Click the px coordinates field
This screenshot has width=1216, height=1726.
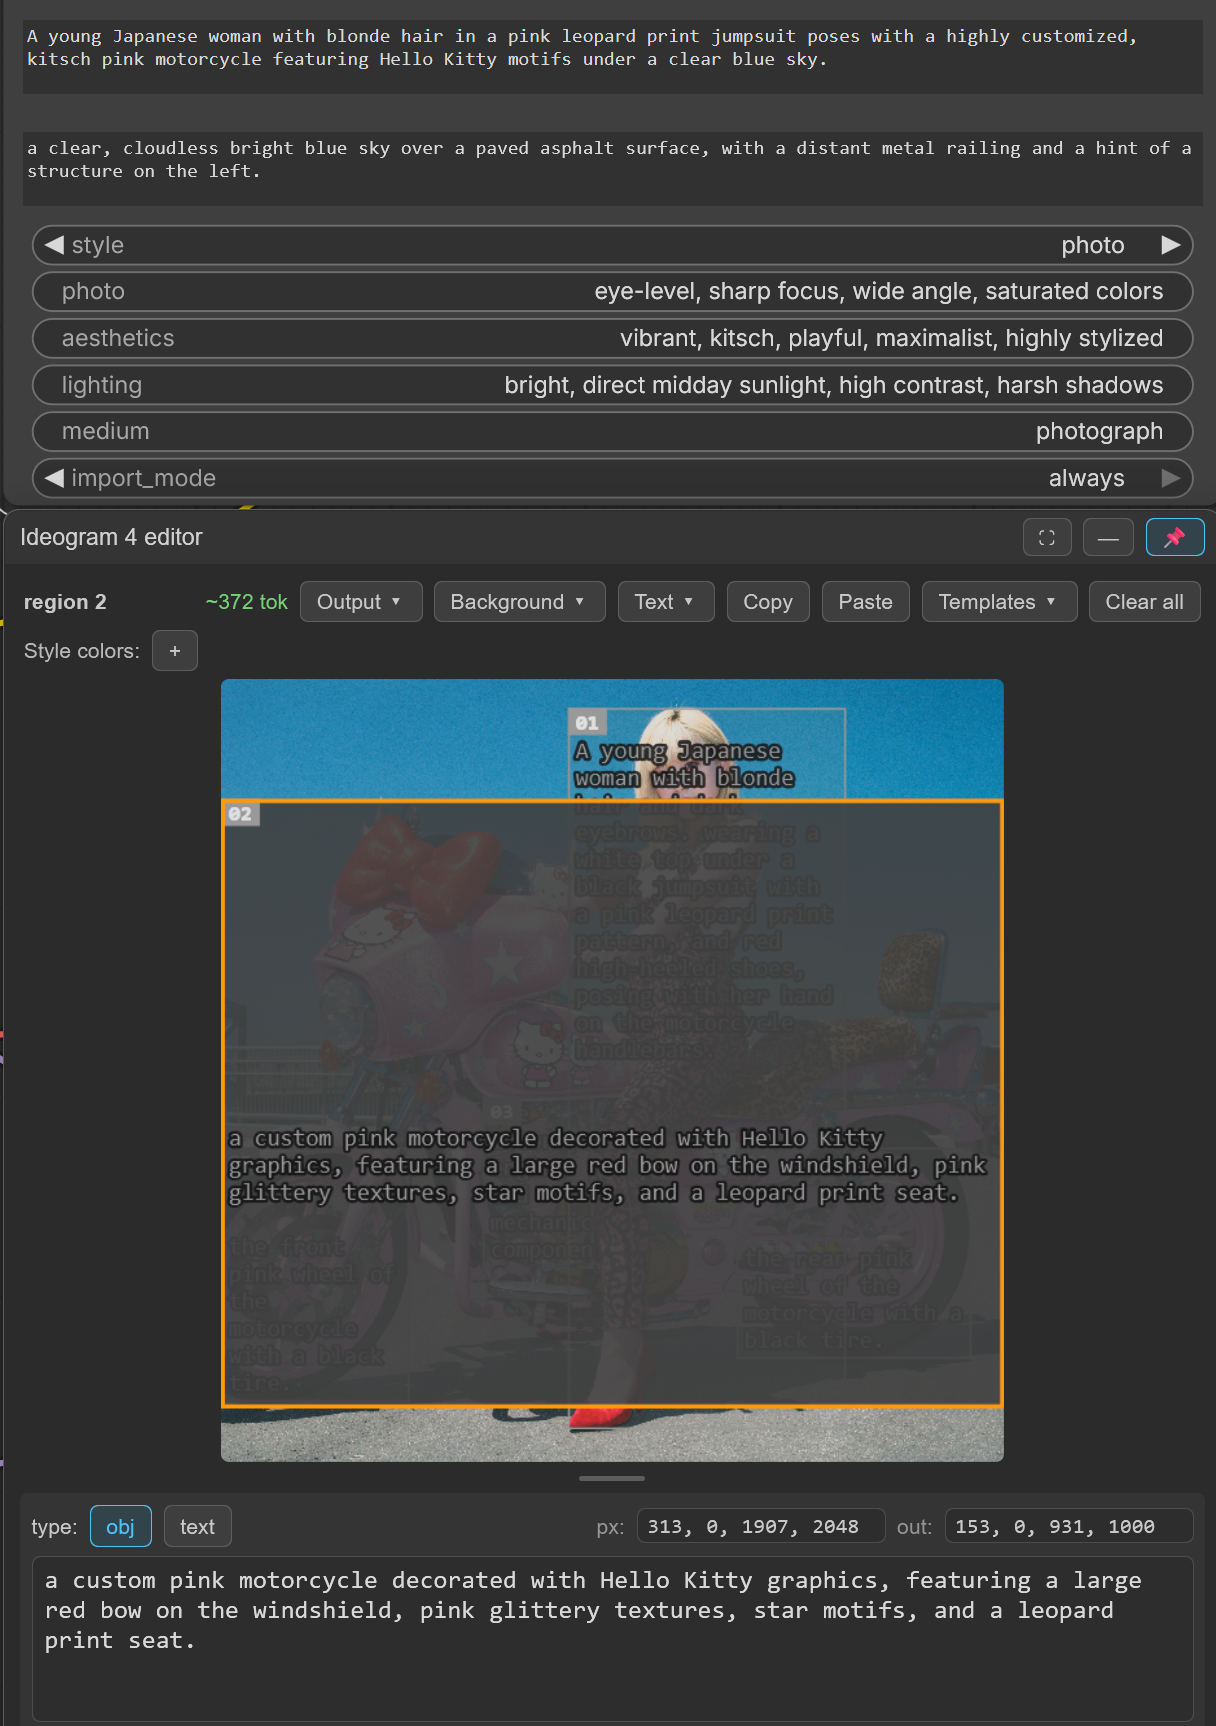pyautogui.click(x=760, y=1526)
